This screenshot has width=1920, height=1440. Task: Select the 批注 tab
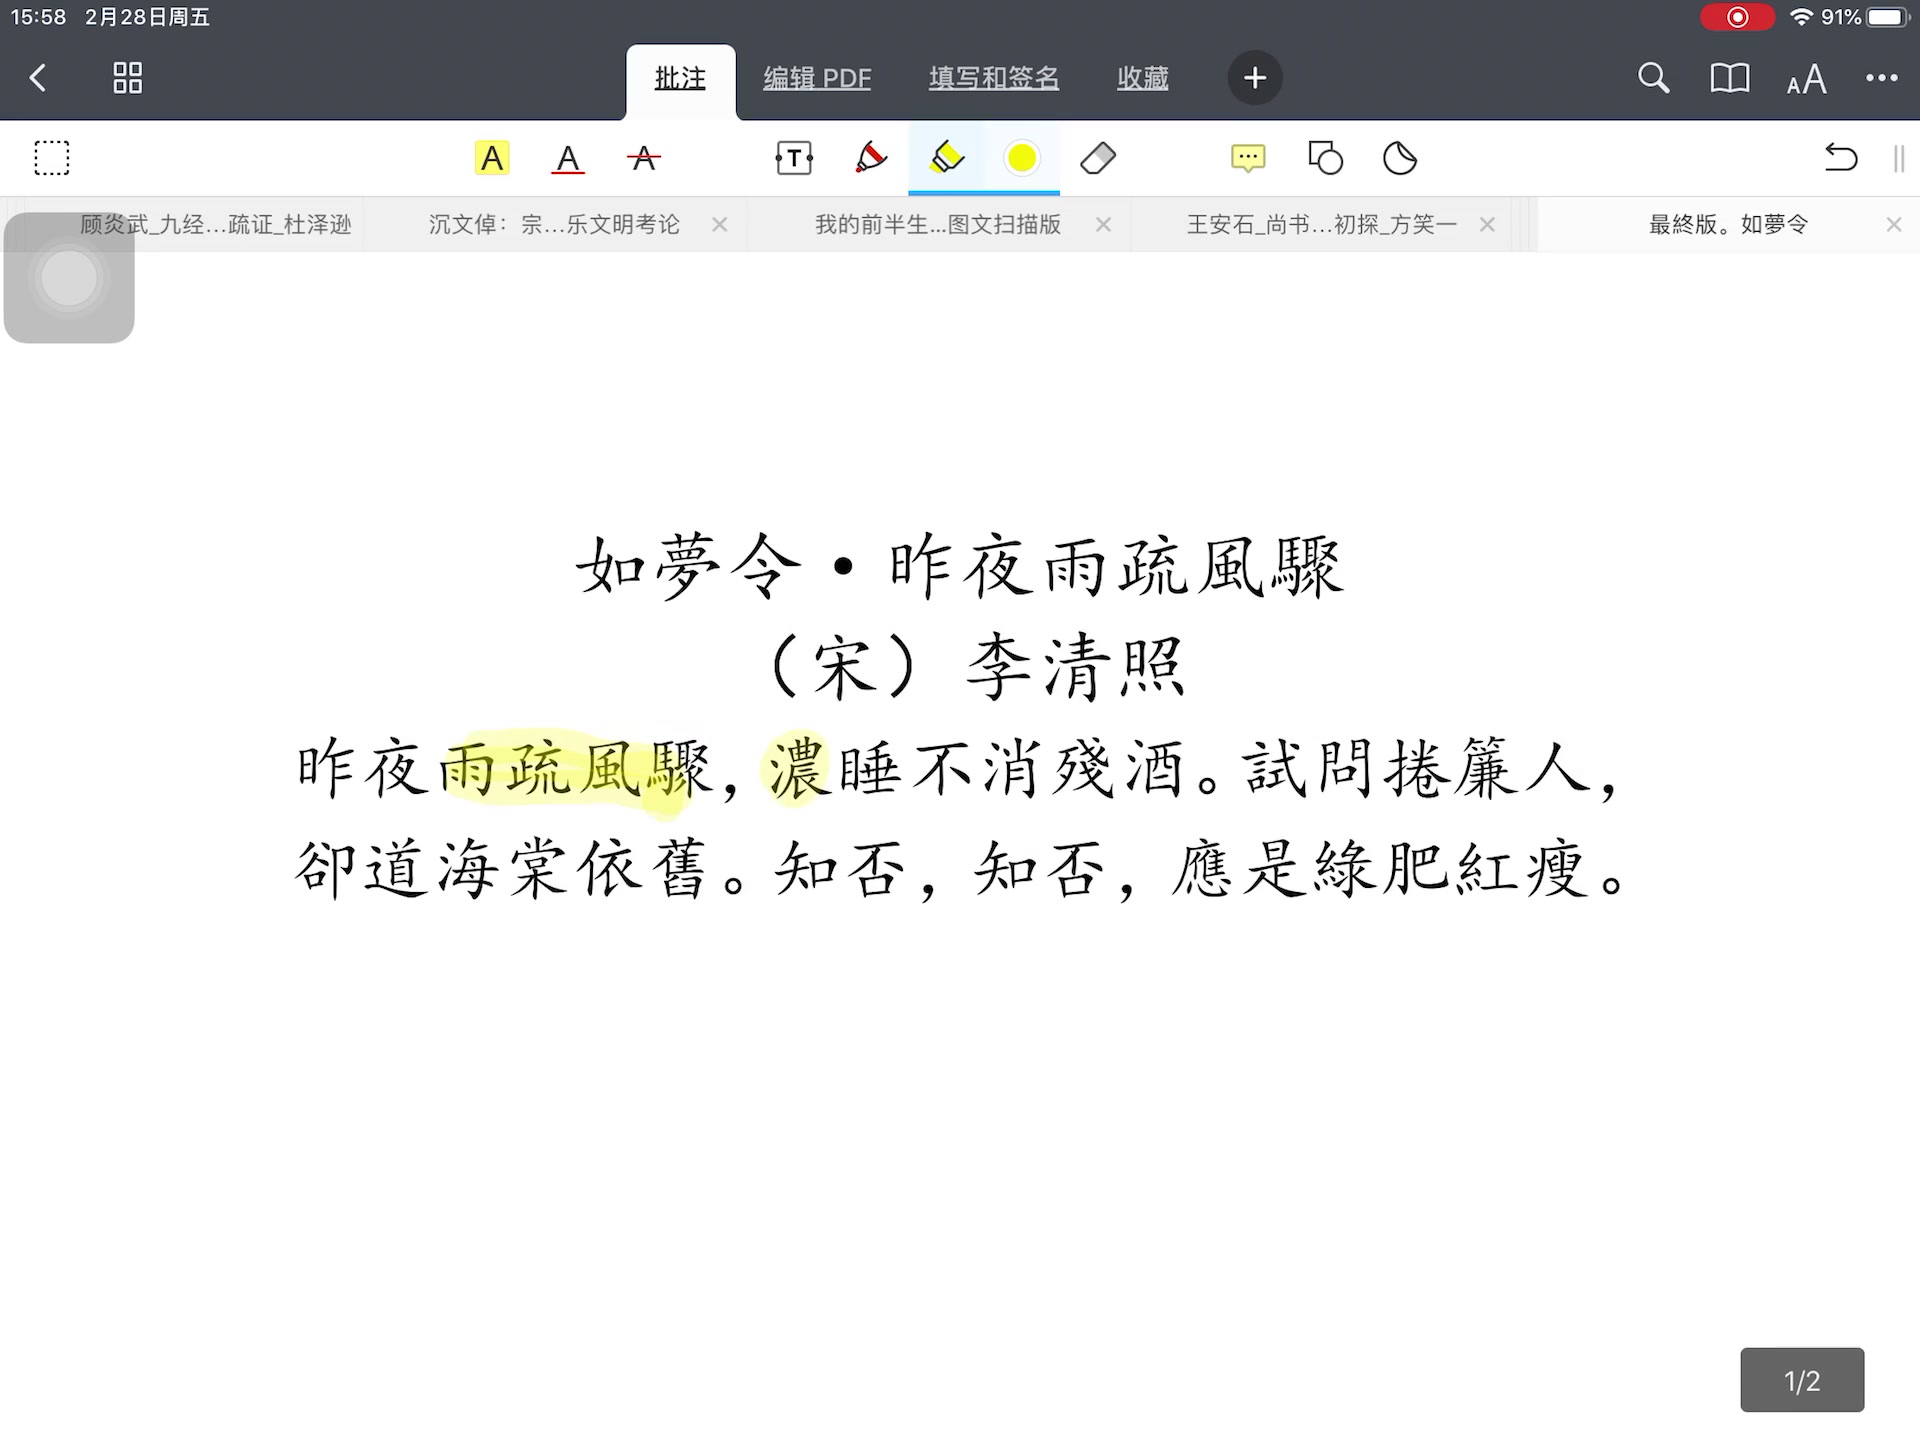tap(680, 78)
